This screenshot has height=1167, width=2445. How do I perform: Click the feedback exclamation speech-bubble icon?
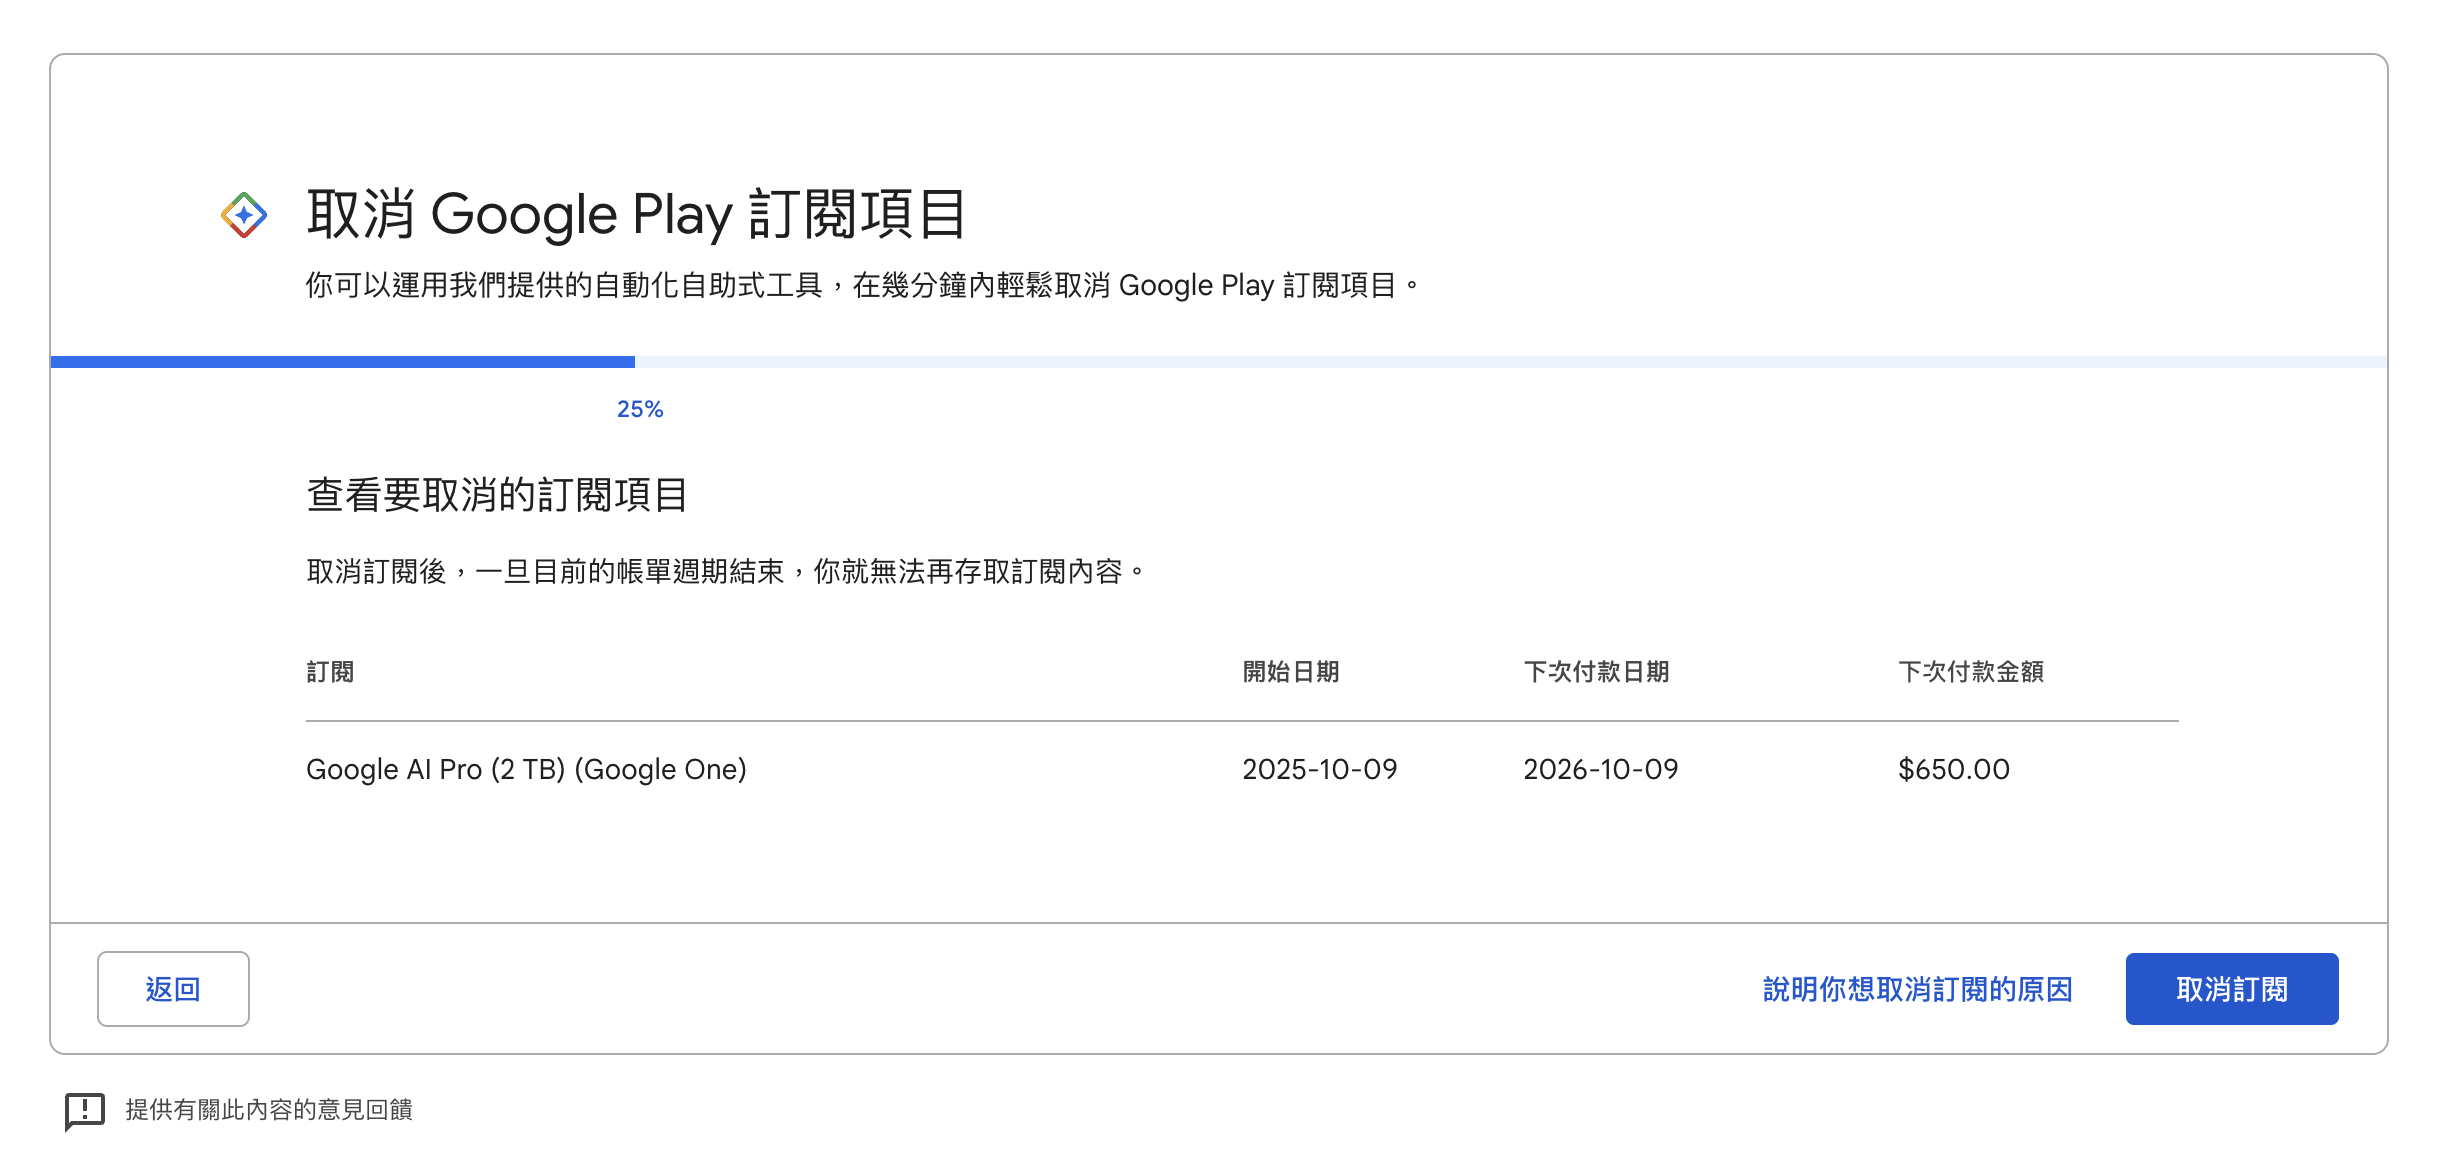pos(85,1111)
